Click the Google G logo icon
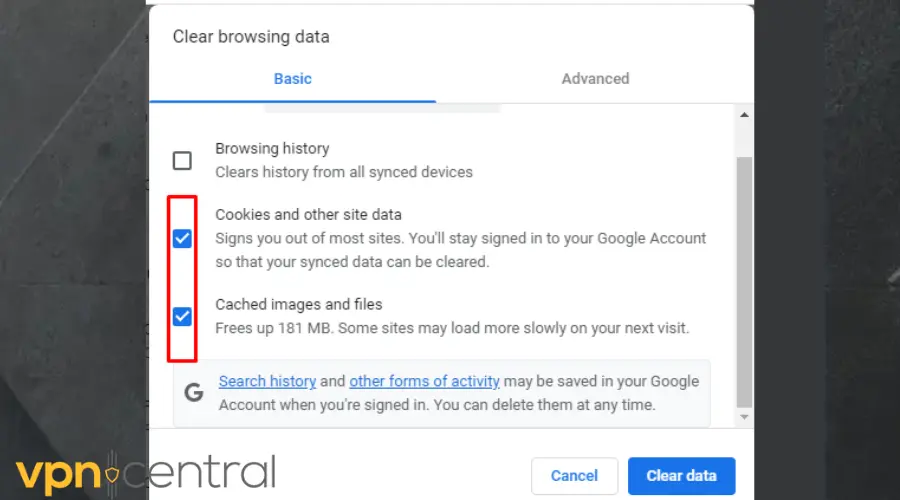The image size is (900, 500). pos(194,393)
